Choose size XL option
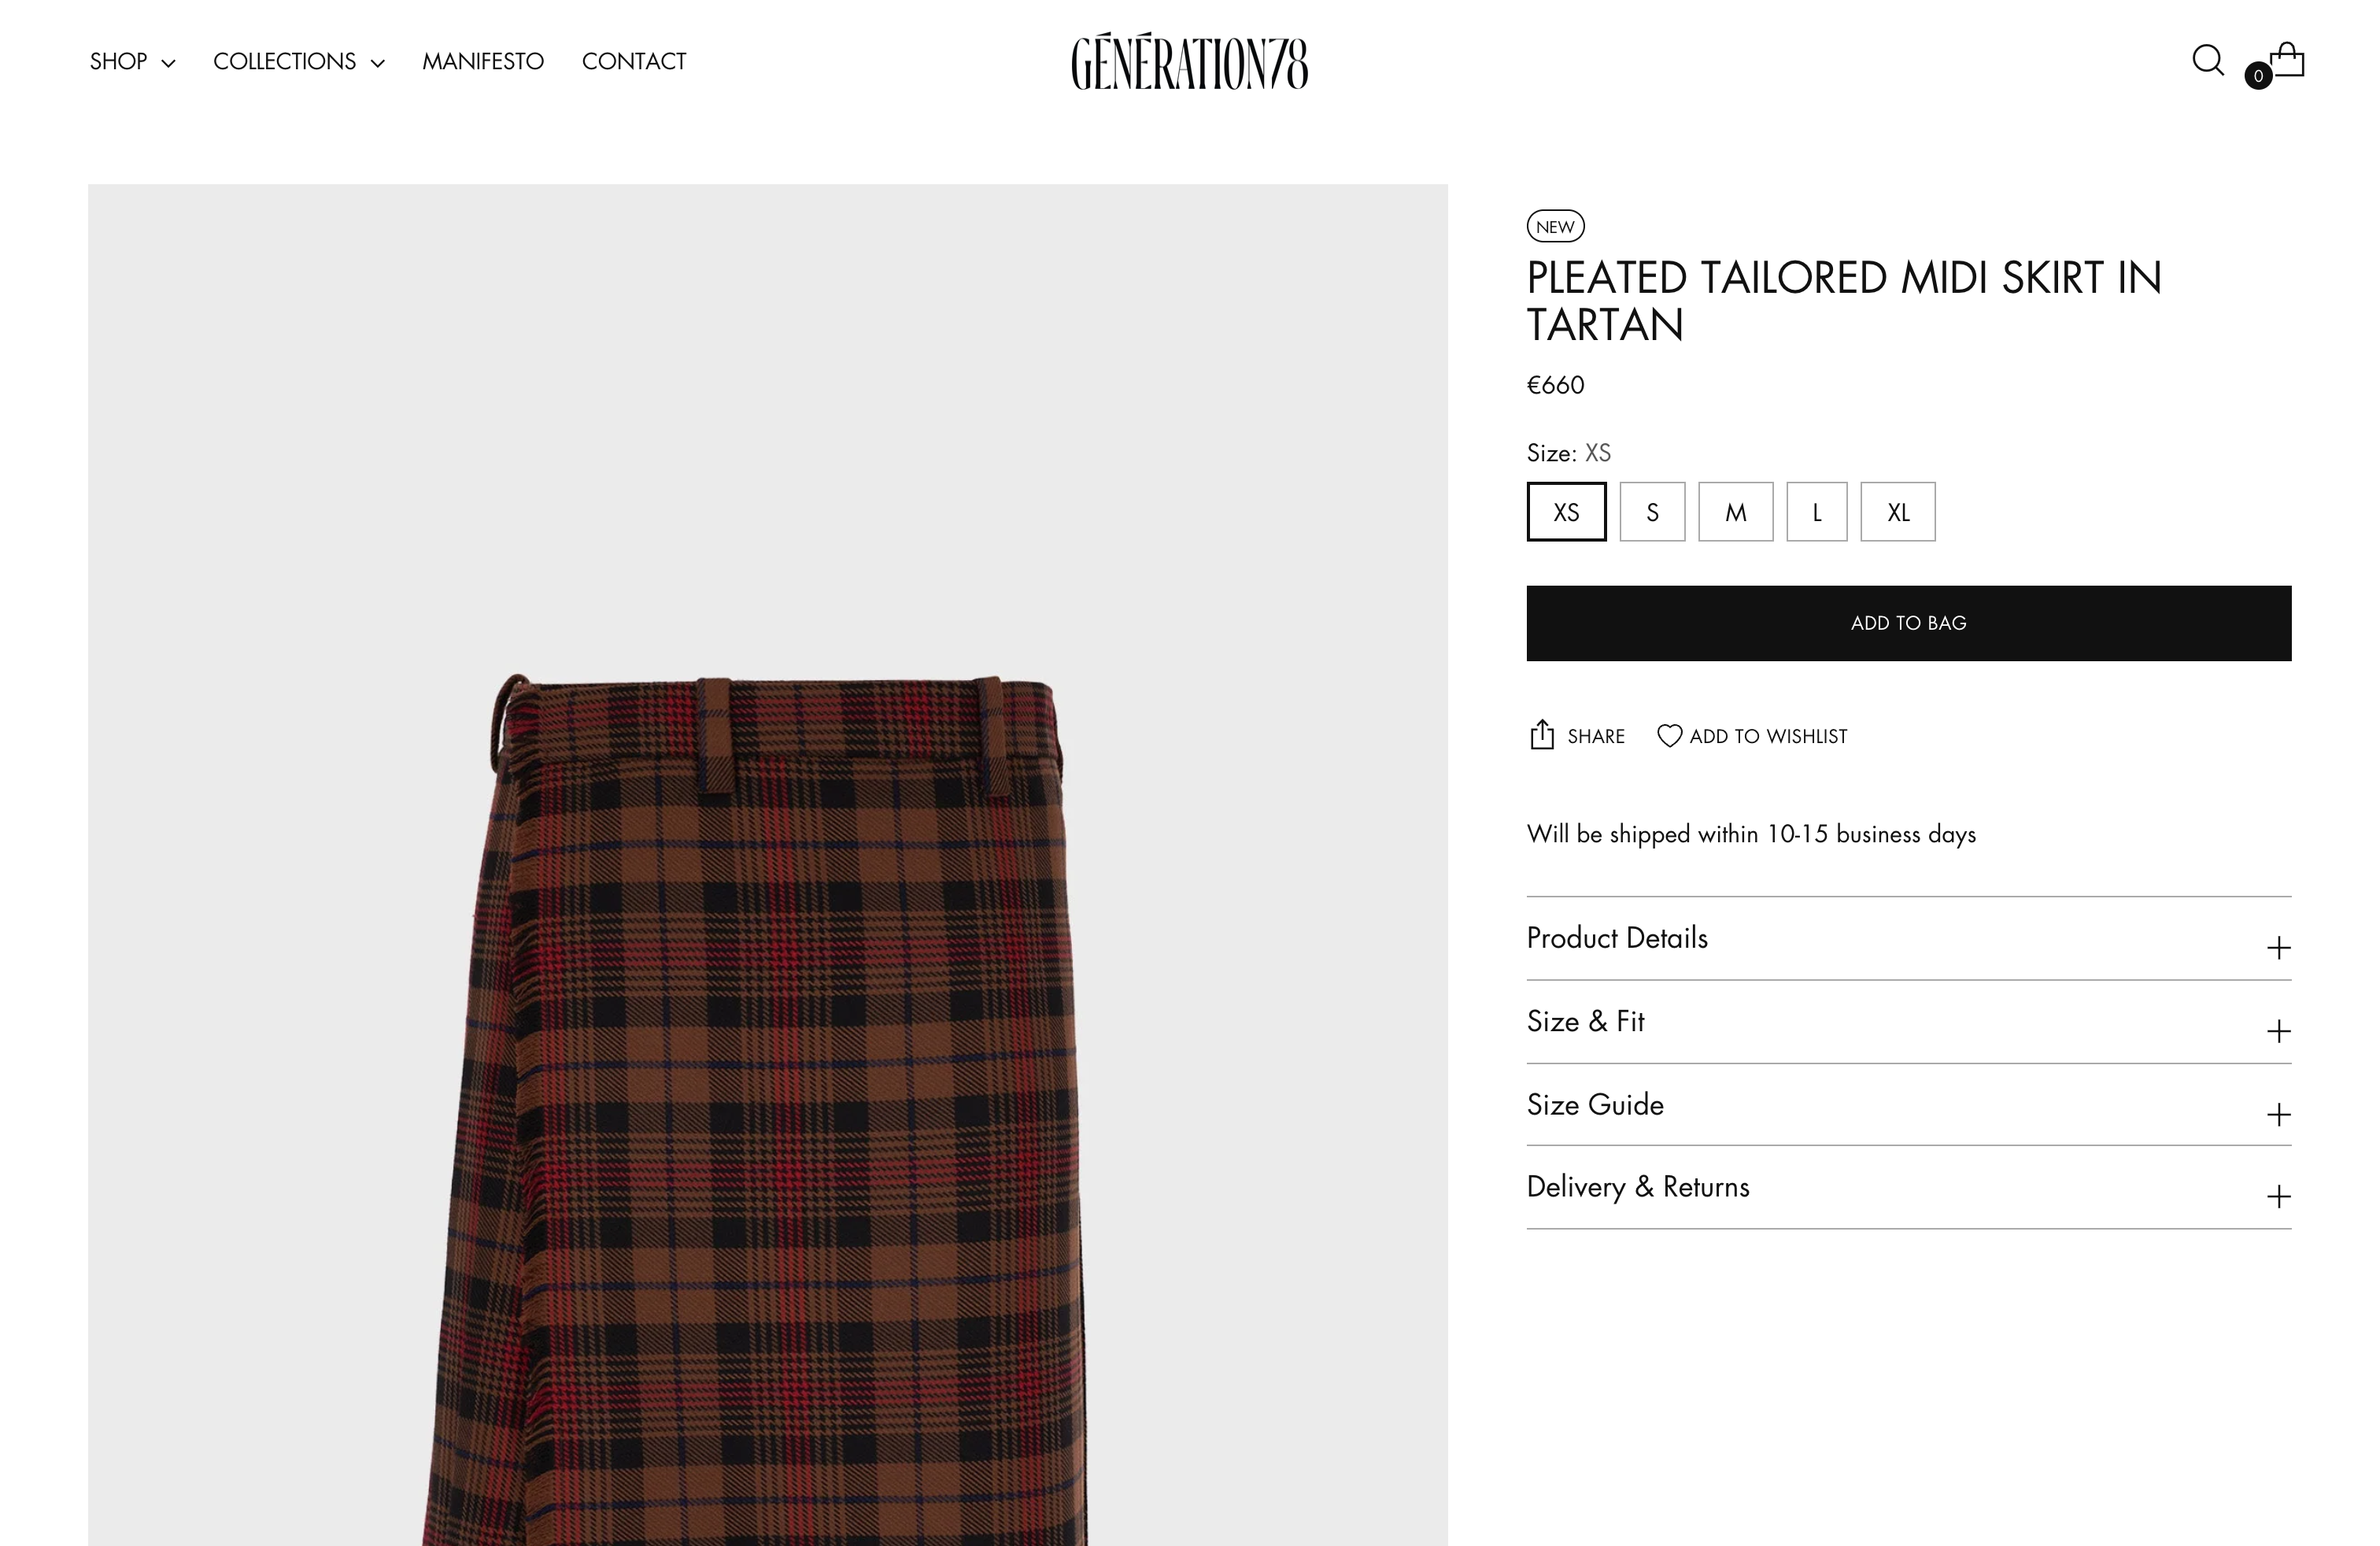 pyautogui.click(x=1897, y=512)
